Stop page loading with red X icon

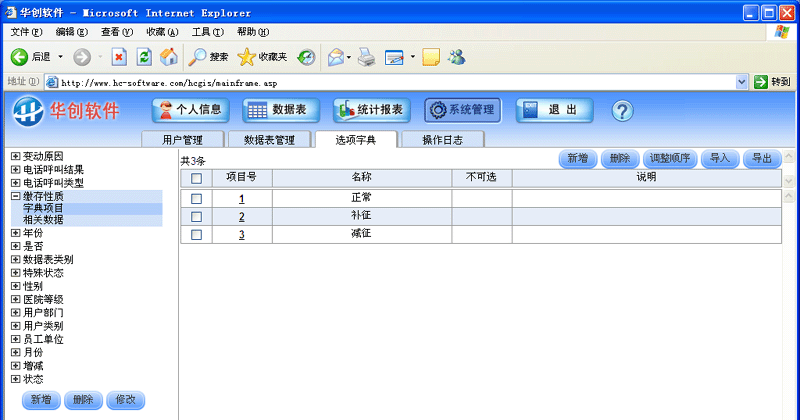tap(119, 57)
